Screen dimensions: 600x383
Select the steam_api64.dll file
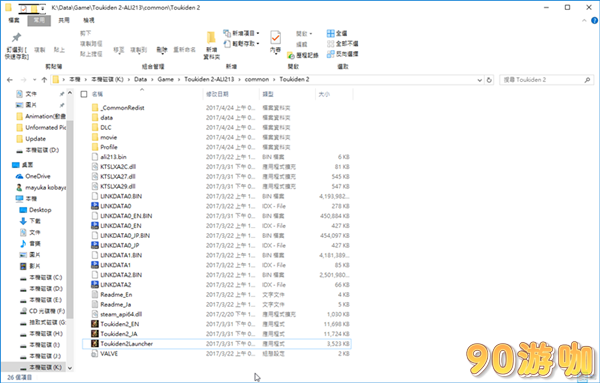point(216,314)
